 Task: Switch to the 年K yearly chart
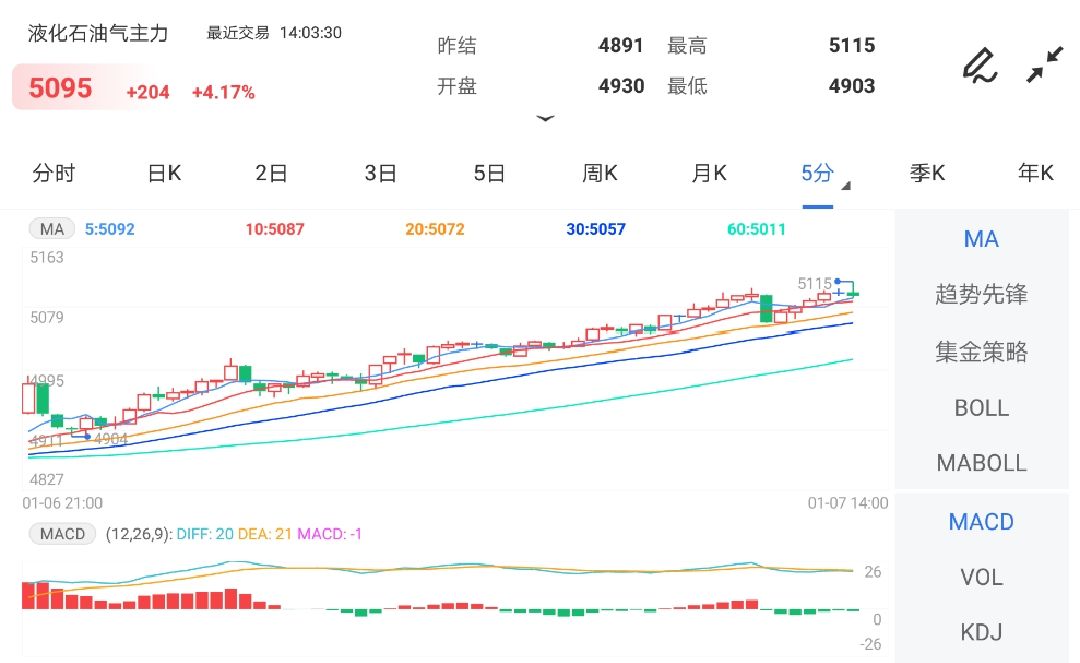[x=1036, y=173]
